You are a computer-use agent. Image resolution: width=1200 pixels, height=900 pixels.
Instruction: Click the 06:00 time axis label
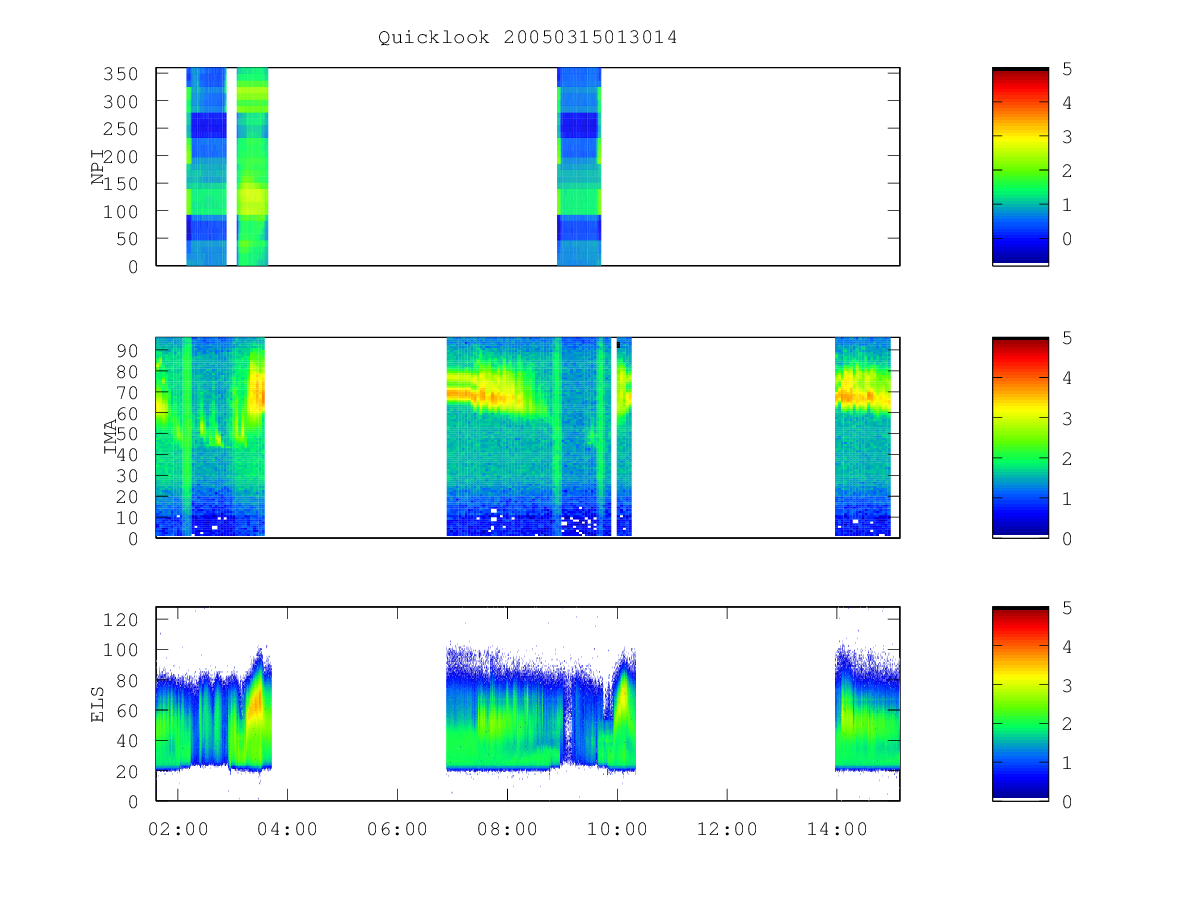tap(398, 828)
